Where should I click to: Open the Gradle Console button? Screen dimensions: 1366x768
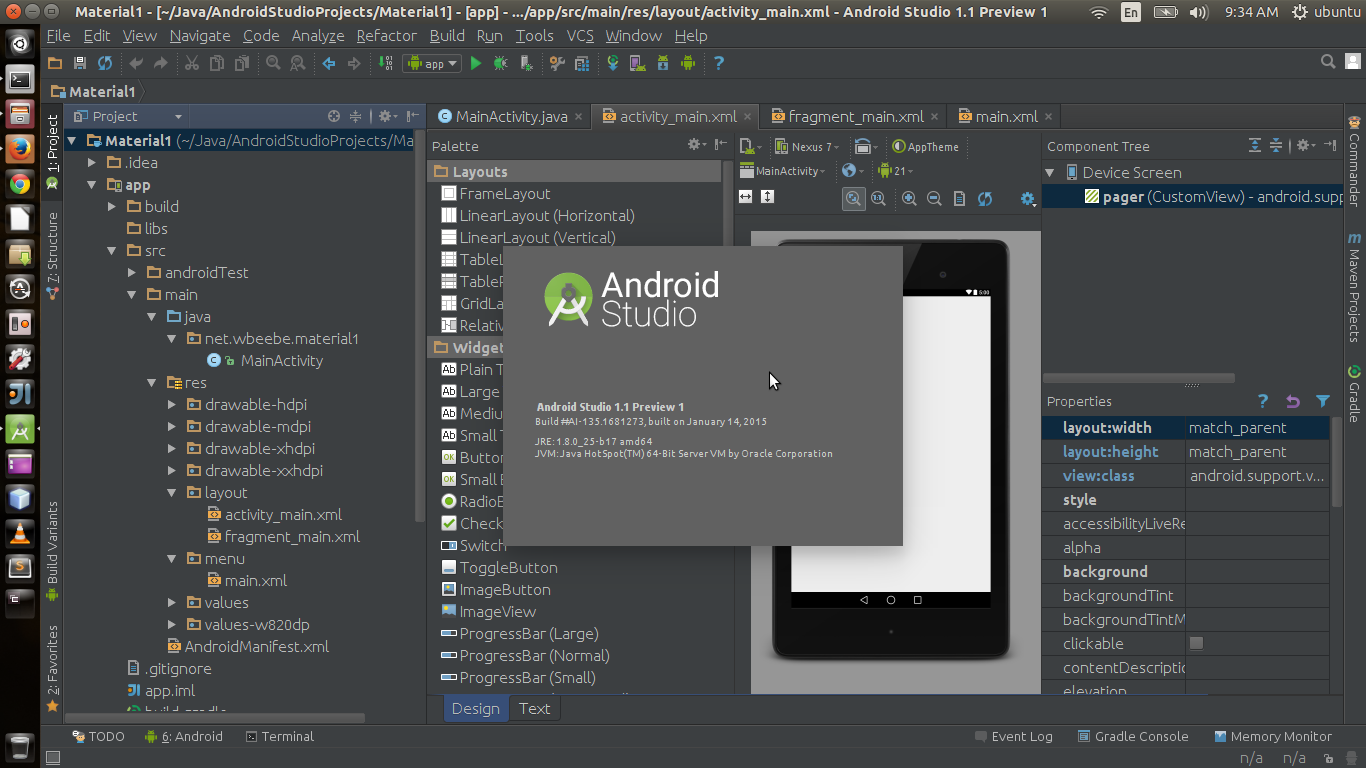point(1132,736)
